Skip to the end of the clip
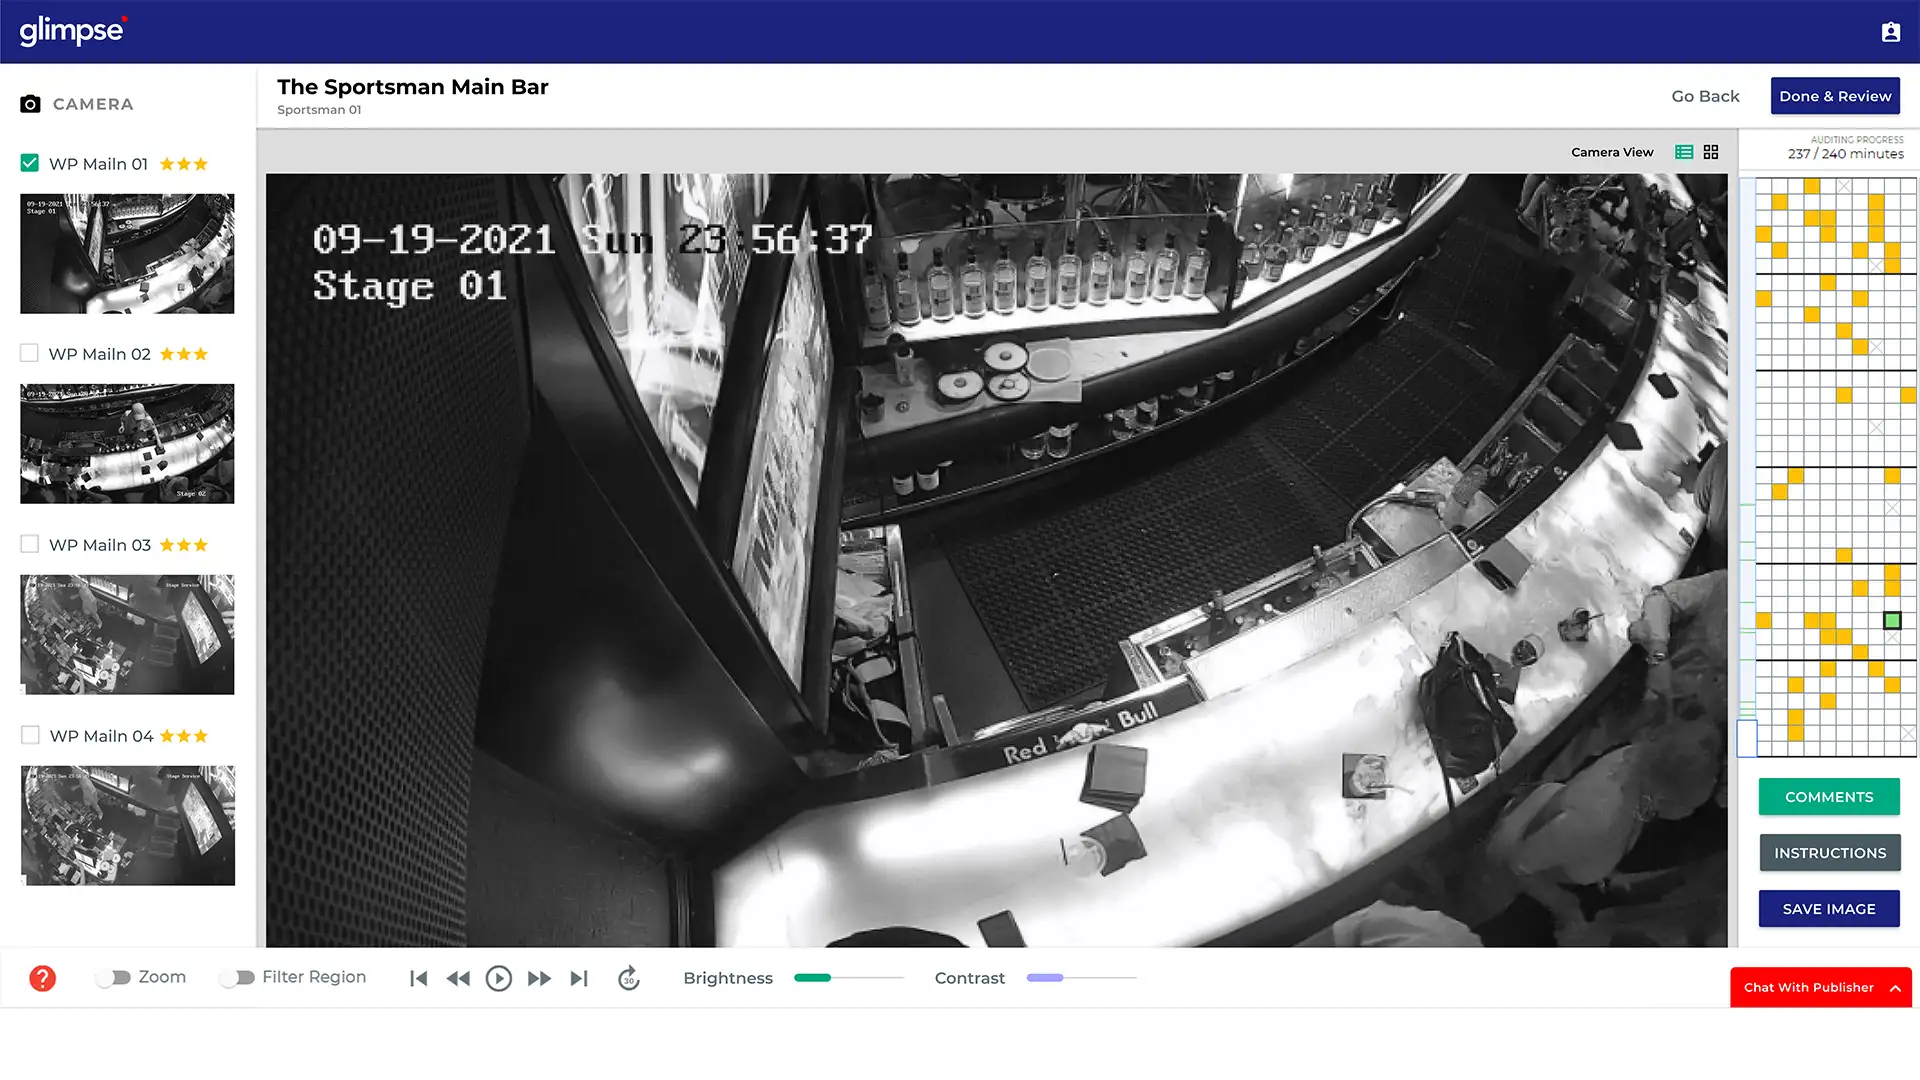This screenshot has width=1920, height=1080. (579, 978)
